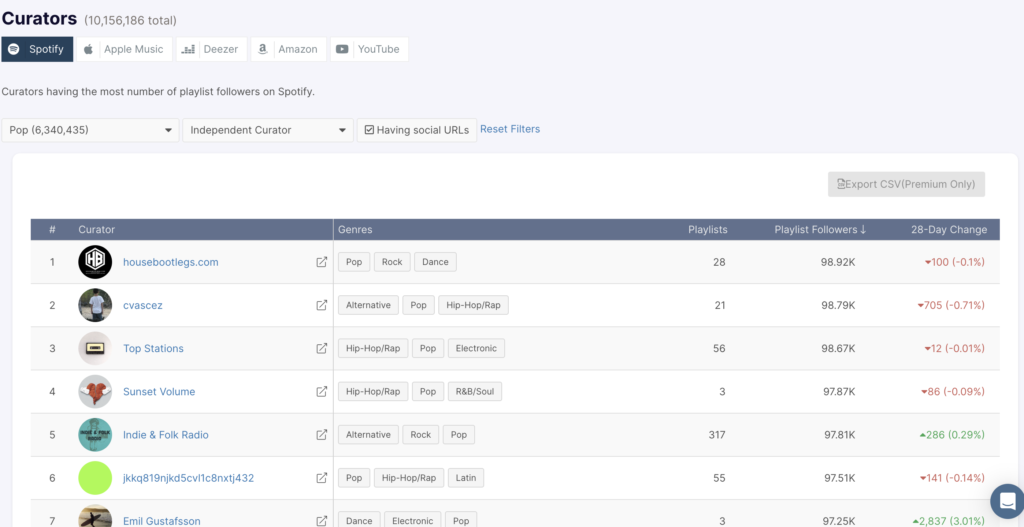Click Export CSV (Premium Only) button
The width and height of the screenshot is (1024, 527).
906,184
